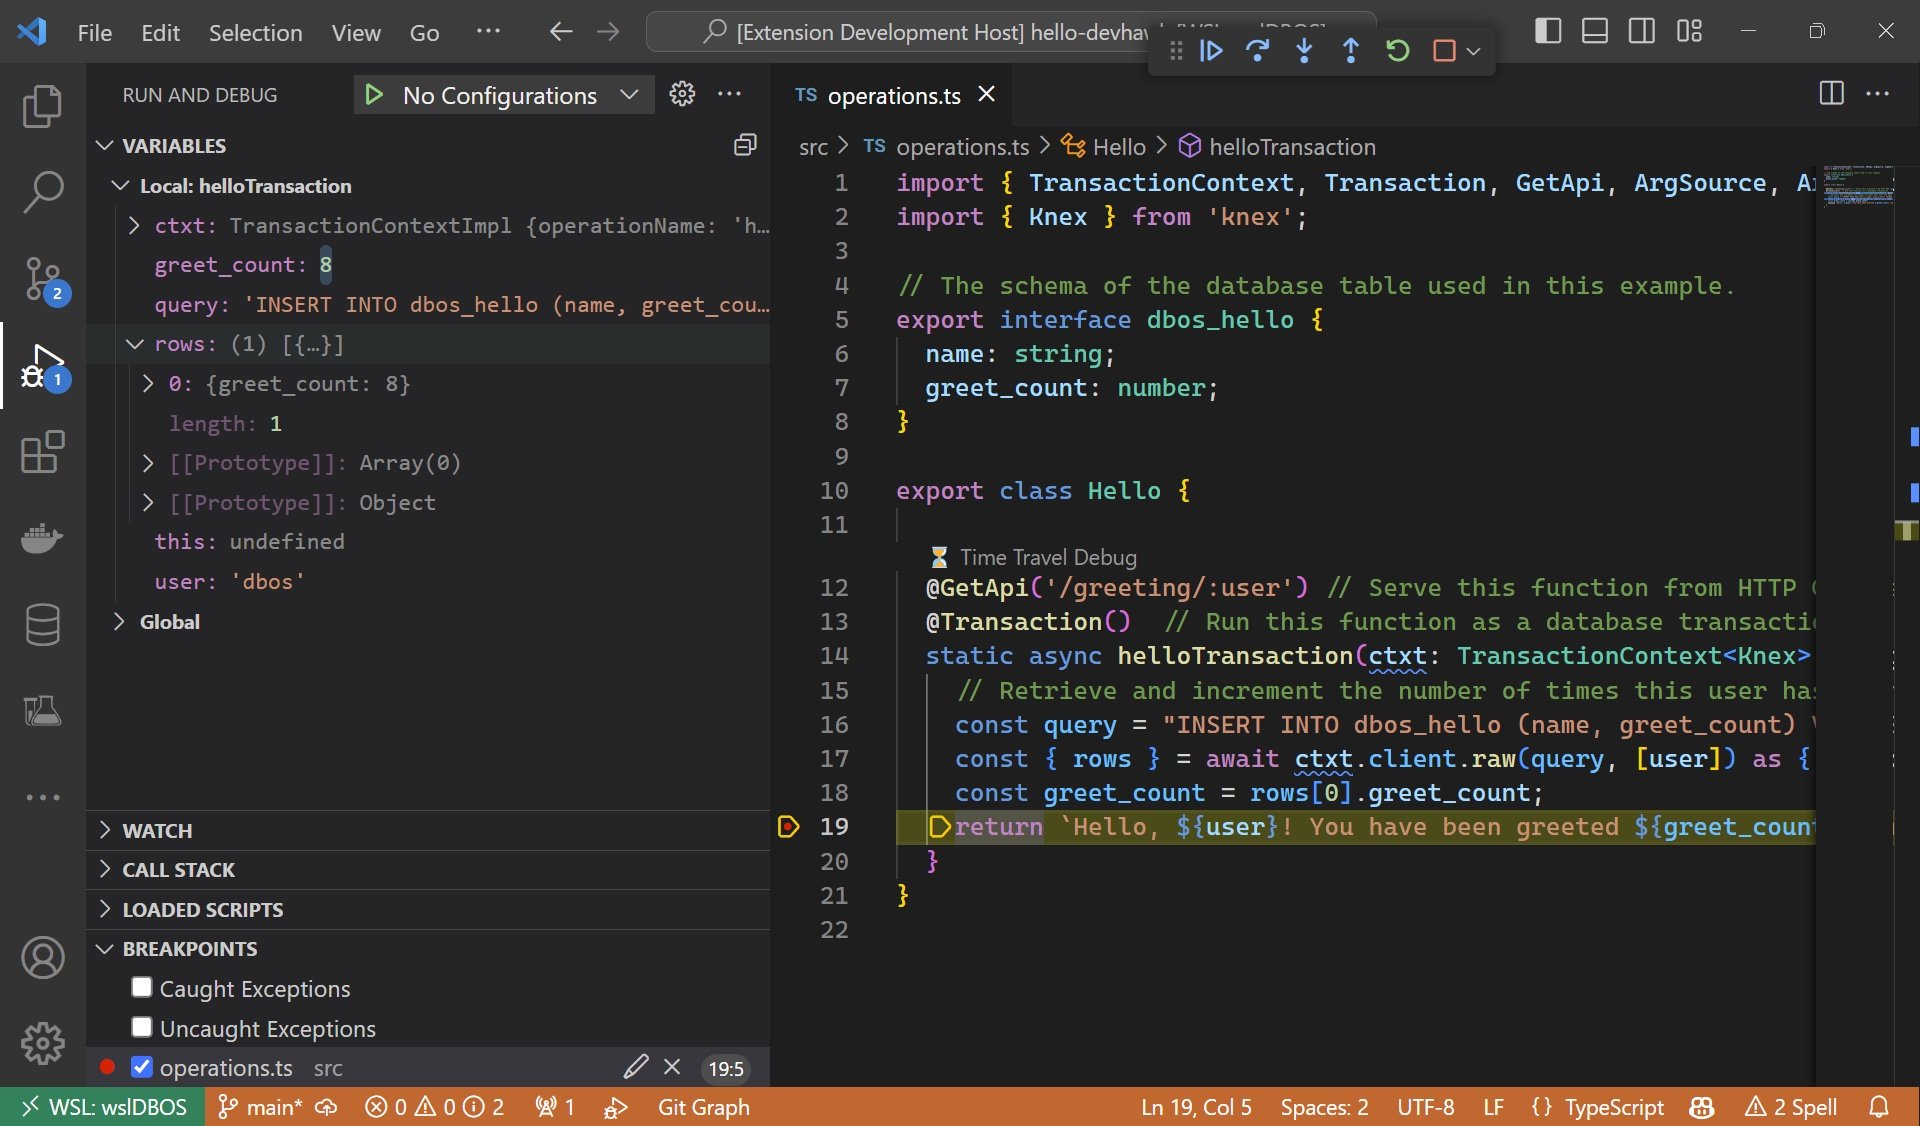Restart the debug session
The image size is (1920, 1126).
1397,50
